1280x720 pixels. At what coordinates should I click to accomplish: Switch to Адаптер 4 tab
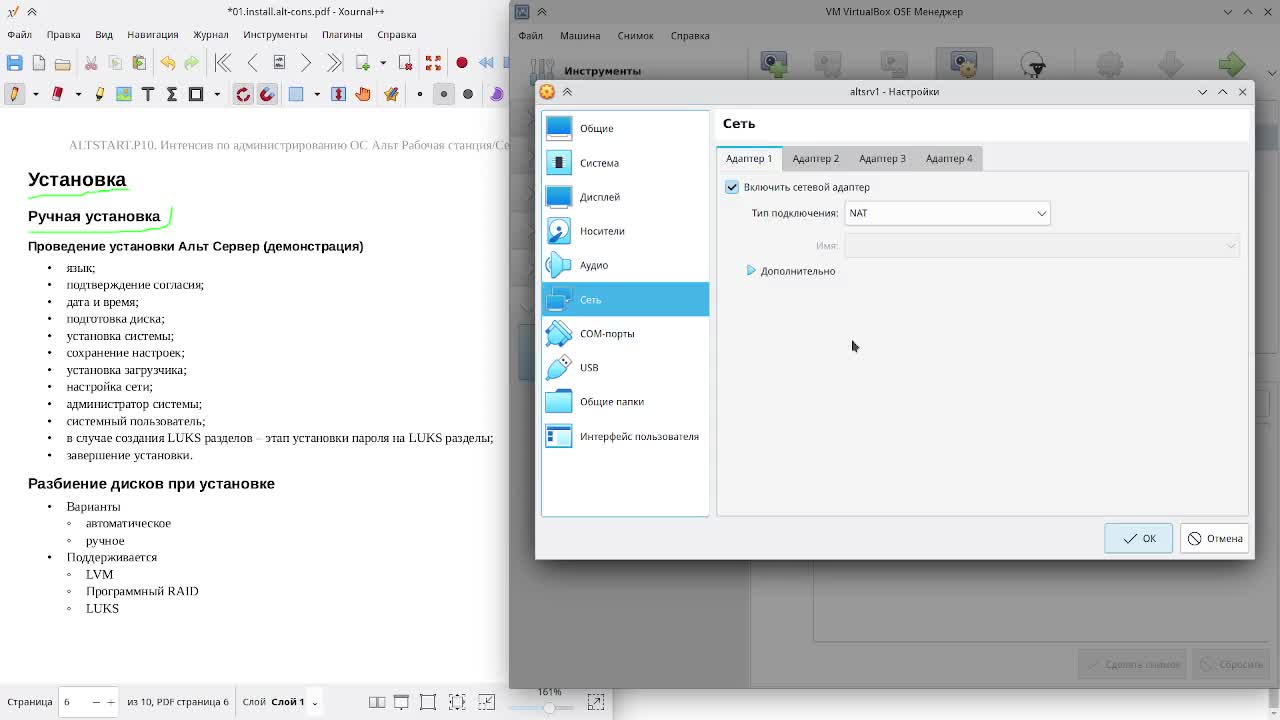949,158
